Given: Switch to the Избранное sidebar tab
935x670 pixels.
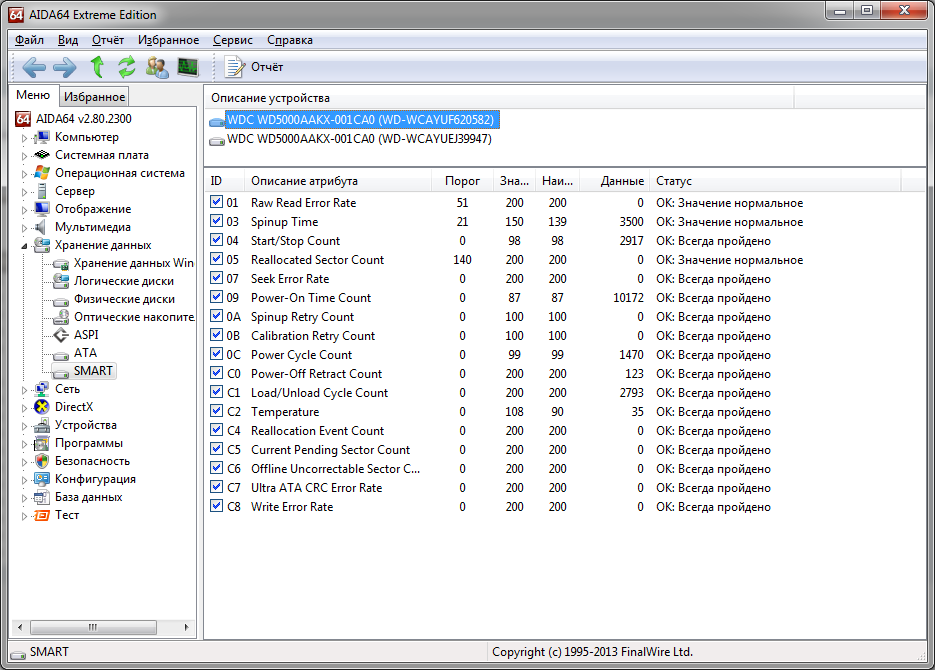Looking at the screenshot, I should pyautogui.click(x=94, y=97).
